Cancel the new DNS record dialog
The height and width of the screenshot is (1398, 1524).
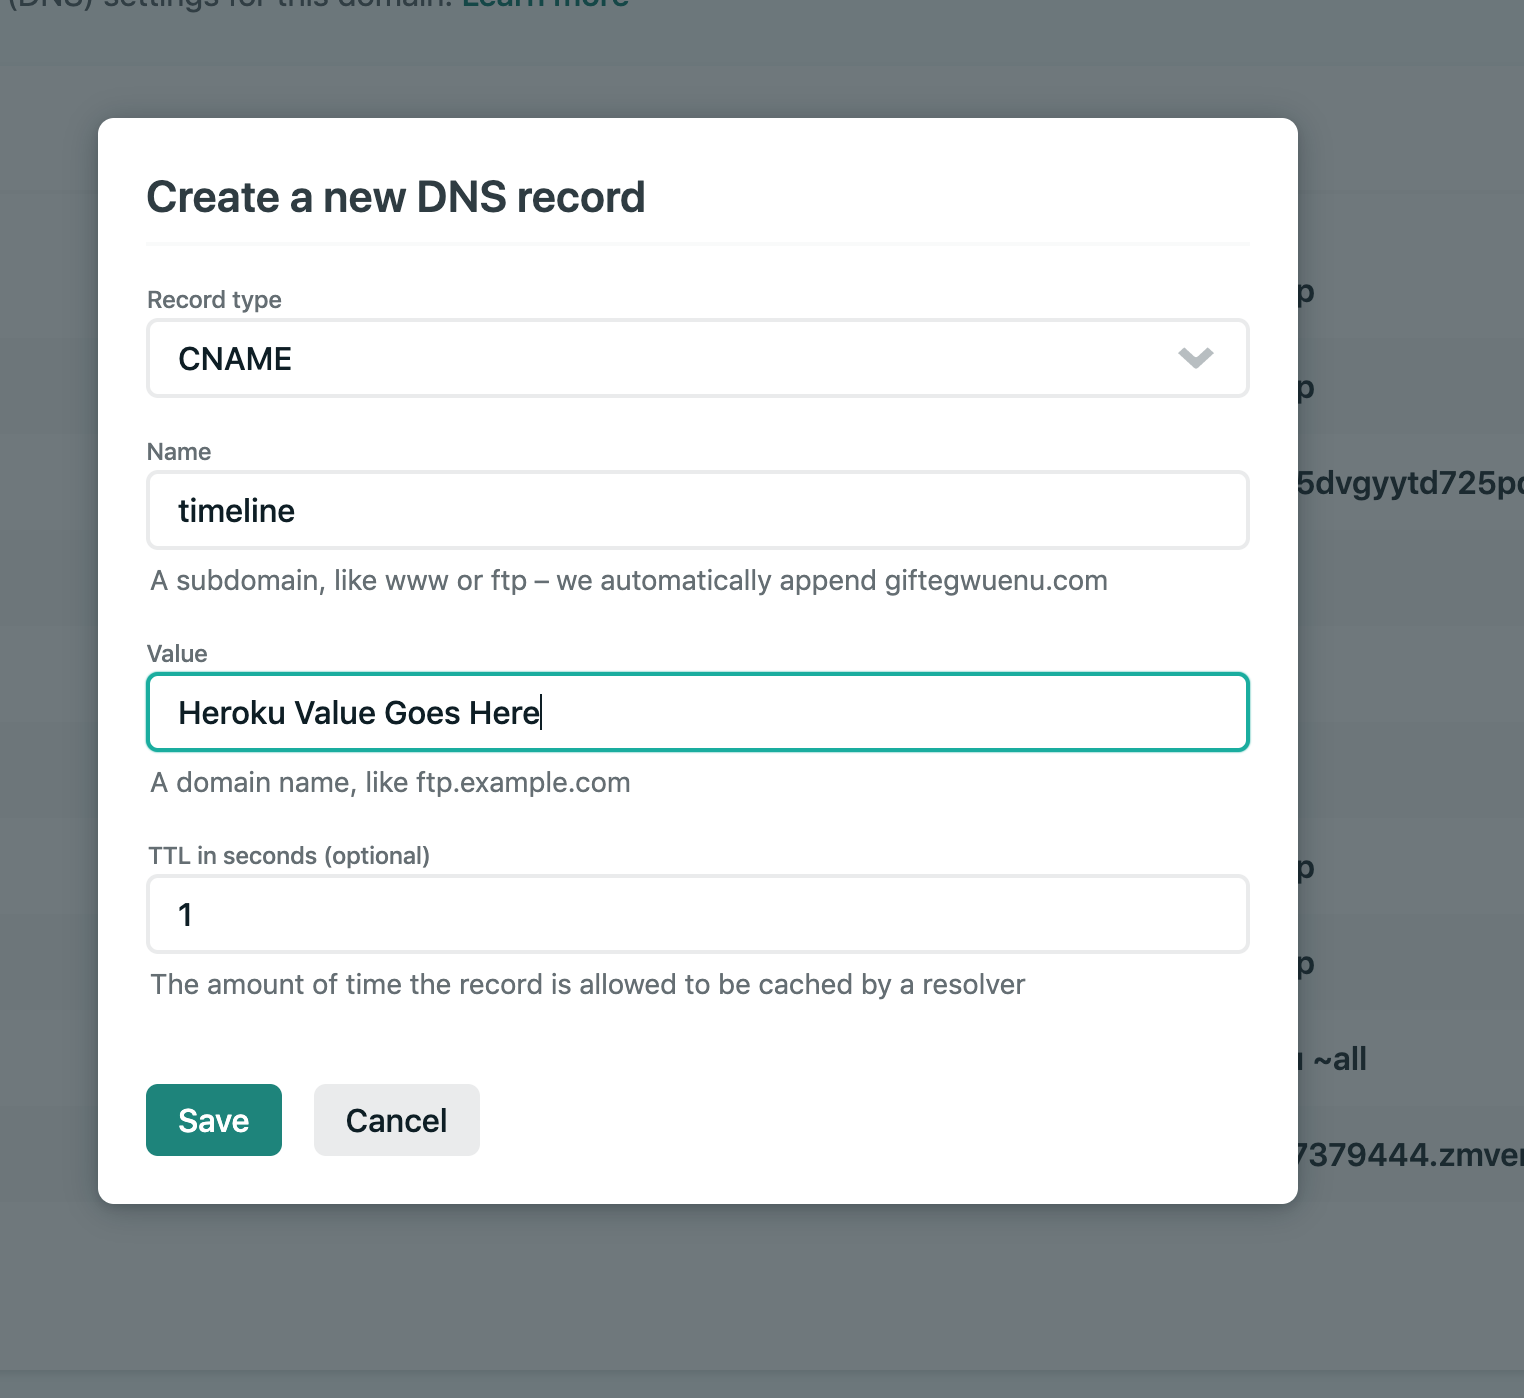pos(396,1120)
